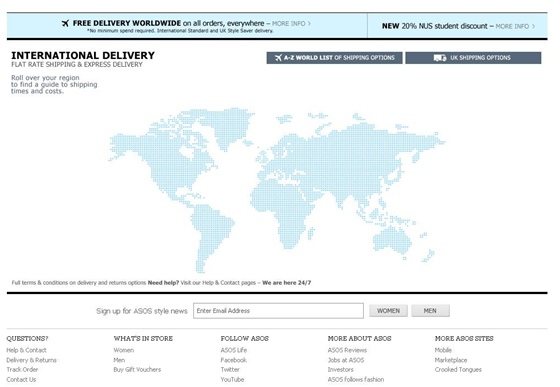Image resolution: width=560 pixels, height=387 pixels.
Task: Open ASOS Reviews link
Action: click(x=347, y=350)
